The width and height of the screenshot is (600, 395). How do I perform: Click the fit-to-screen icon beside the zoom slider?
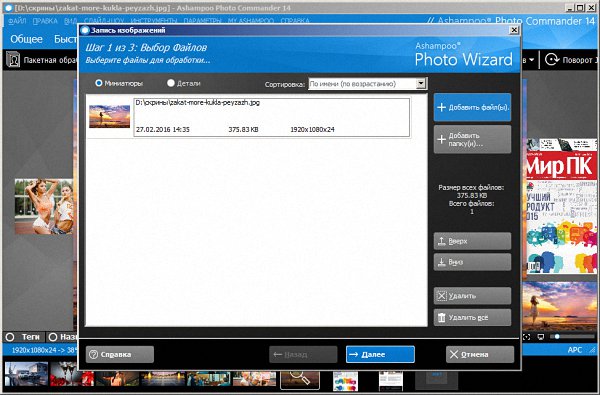pyautogui.click(x=527, y=337)
